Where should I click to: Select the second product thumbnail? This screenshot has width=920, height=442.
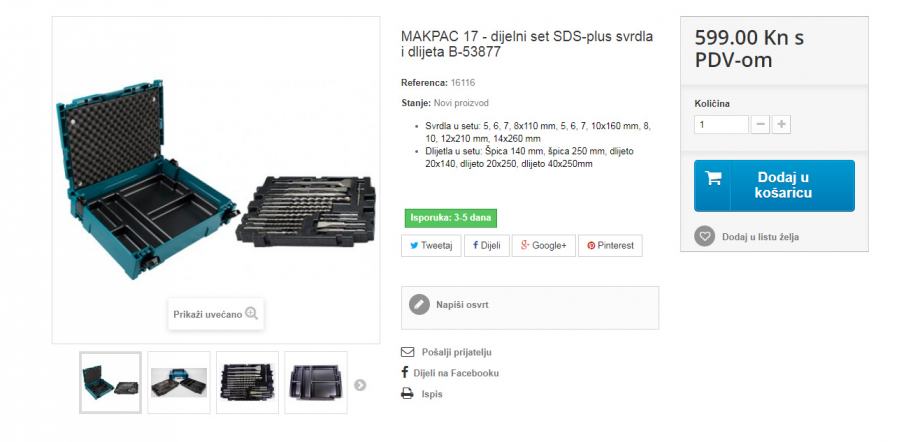pyautogui.click(x=179, y=383)
